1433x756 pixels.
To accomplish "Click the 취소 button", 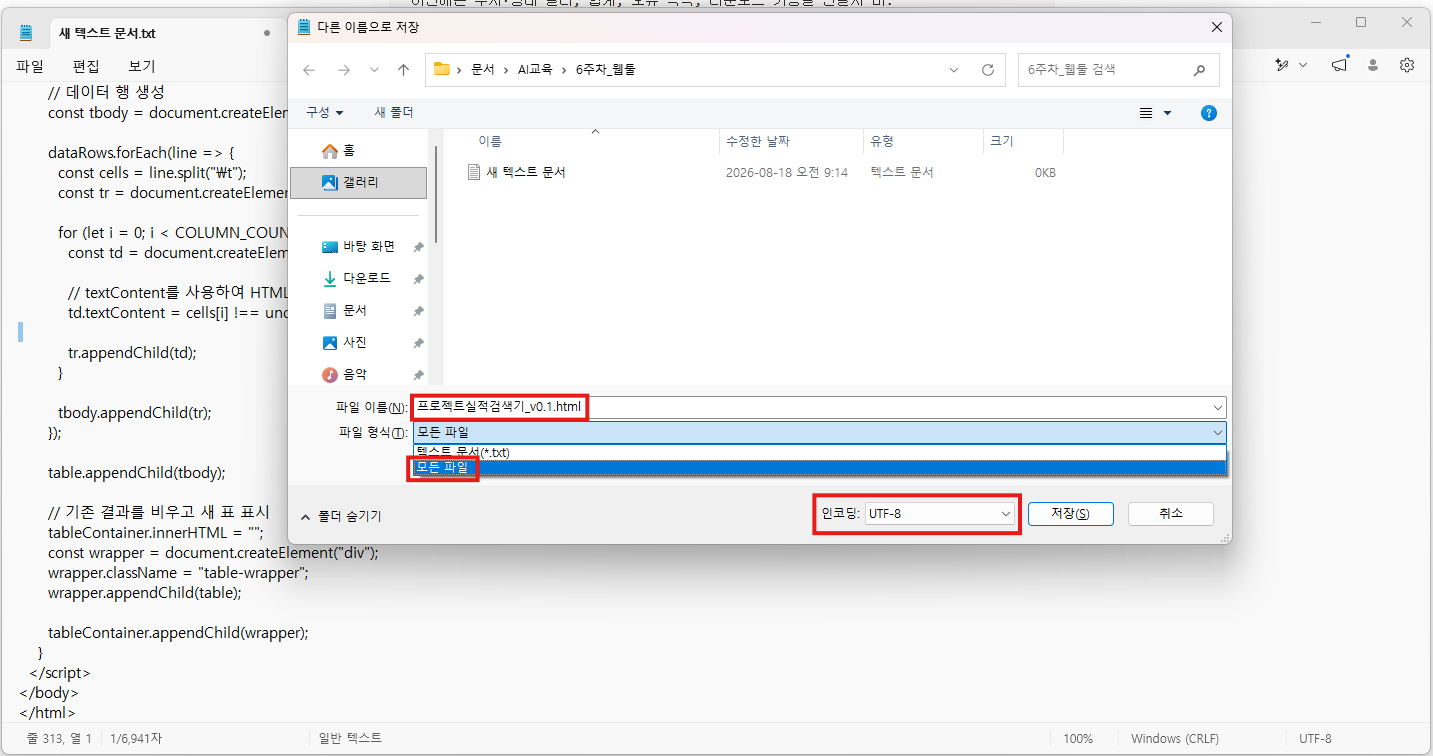I will [x=1171, y=513].
